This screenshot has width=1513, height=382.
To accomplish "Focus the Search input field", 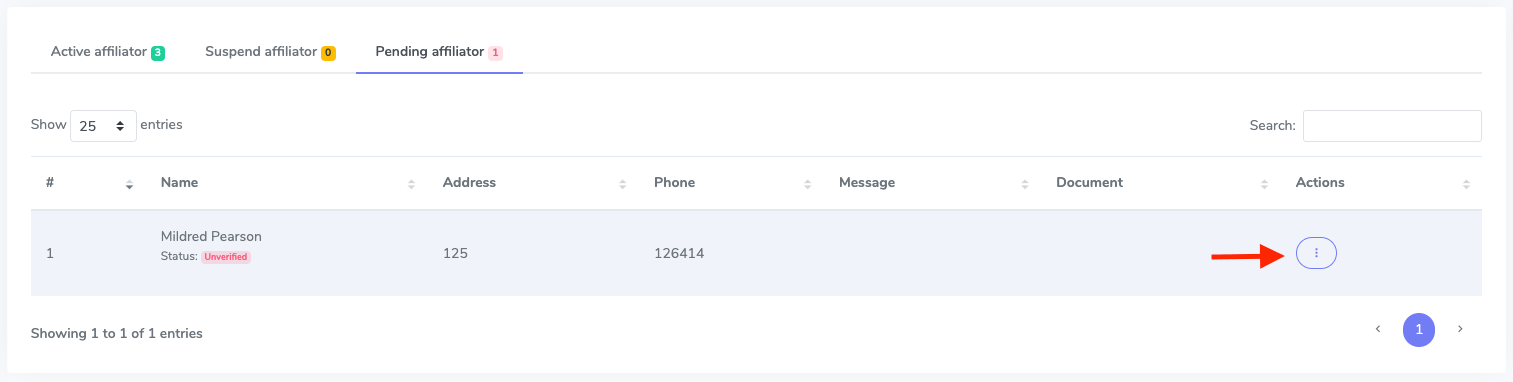I will click(1392, 126).
